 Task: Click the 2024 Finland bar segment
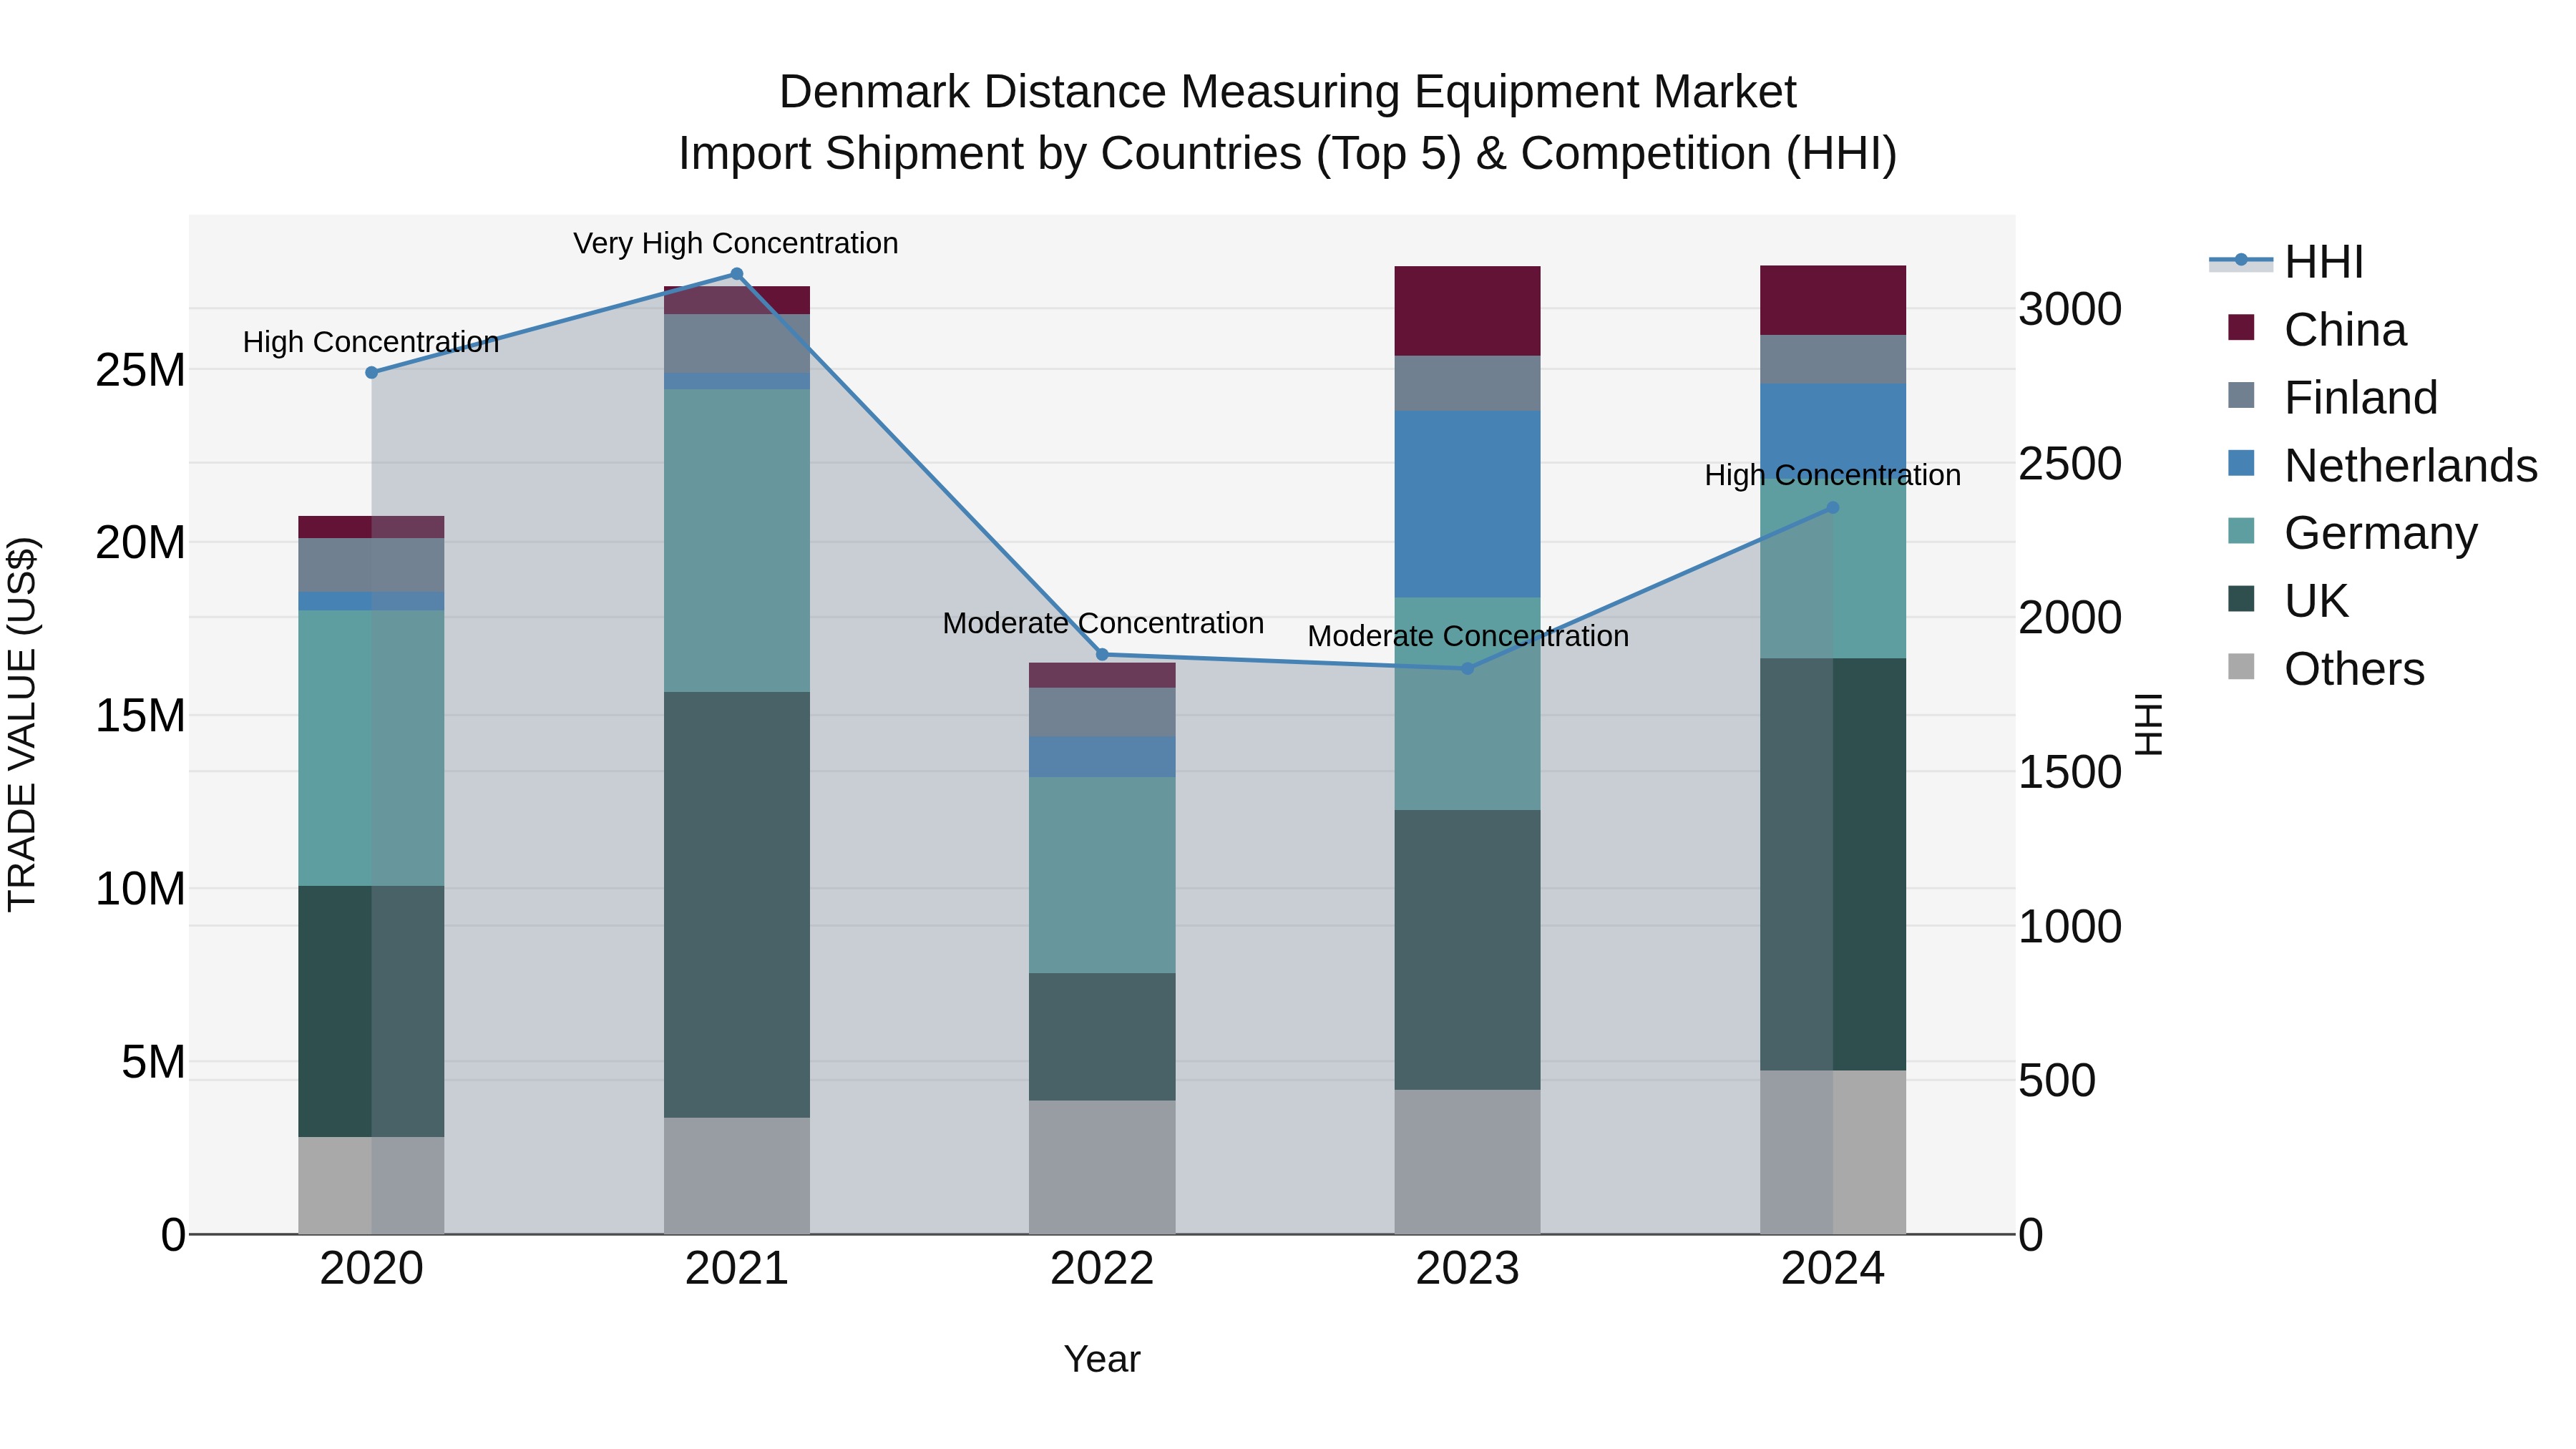(x=1832, y=359)
